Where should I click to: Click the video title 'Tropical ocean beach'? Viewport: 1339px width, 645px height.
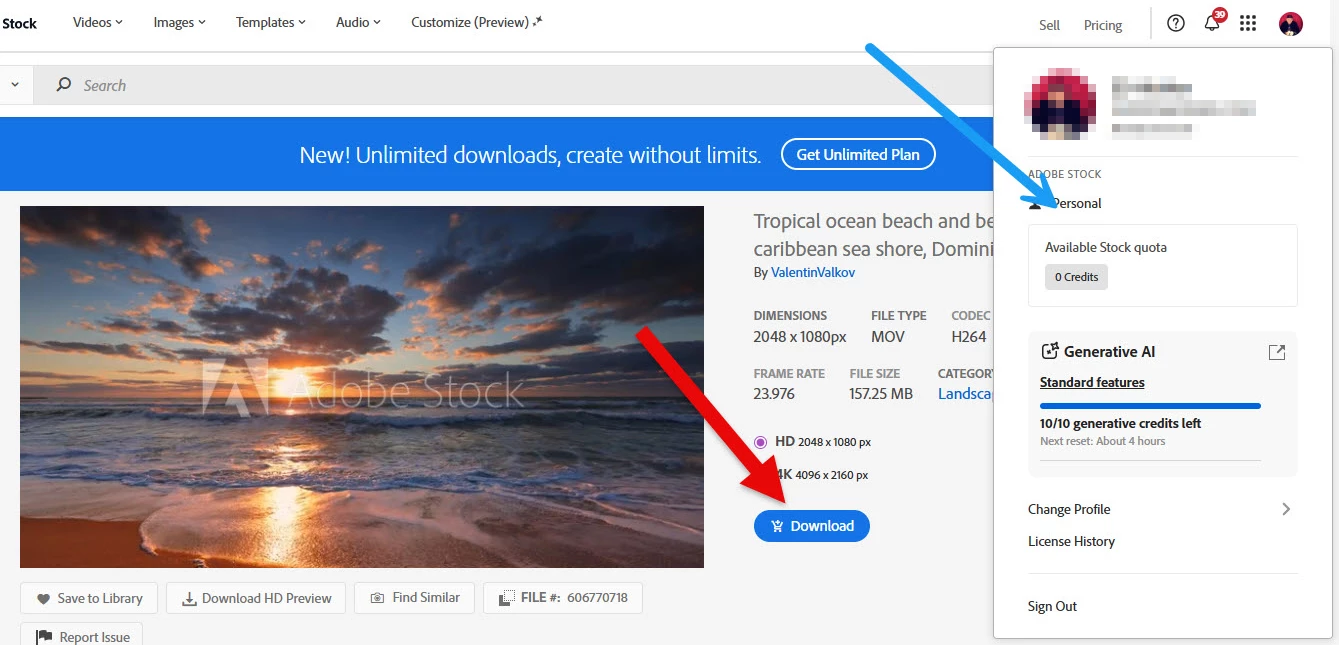click(873, 234)
